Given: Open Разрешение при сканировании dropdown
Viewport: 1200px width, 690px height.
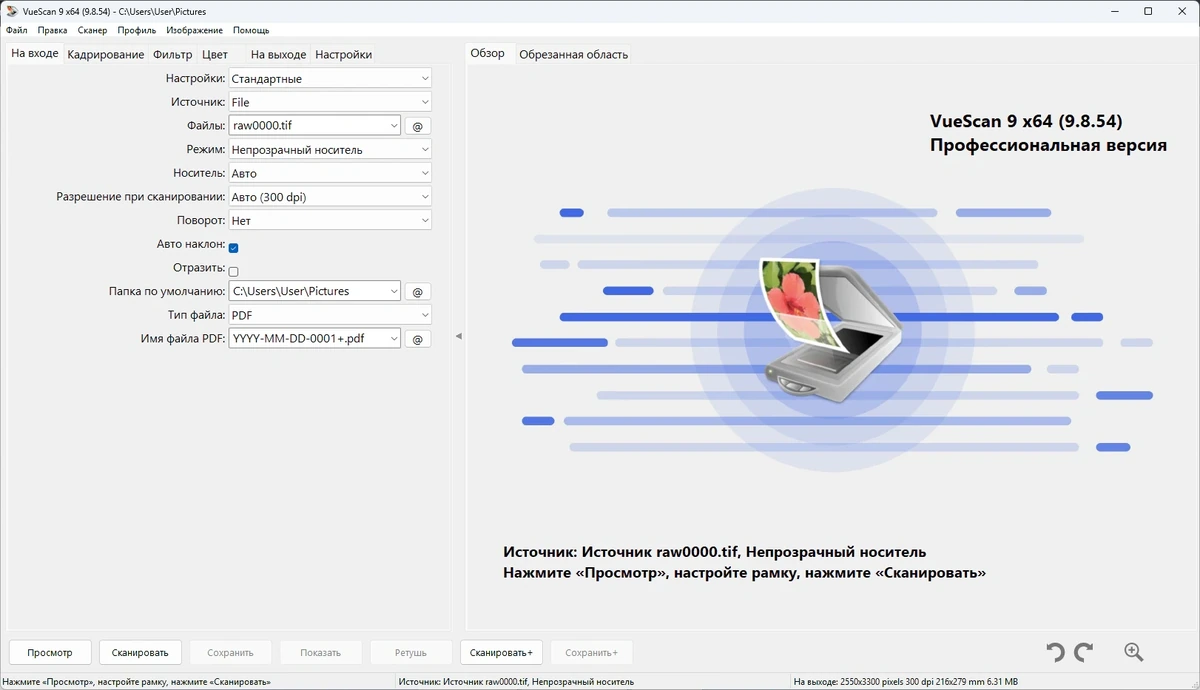Looking at the screenshot, I should pyautogui.click(x=330, y=197).
